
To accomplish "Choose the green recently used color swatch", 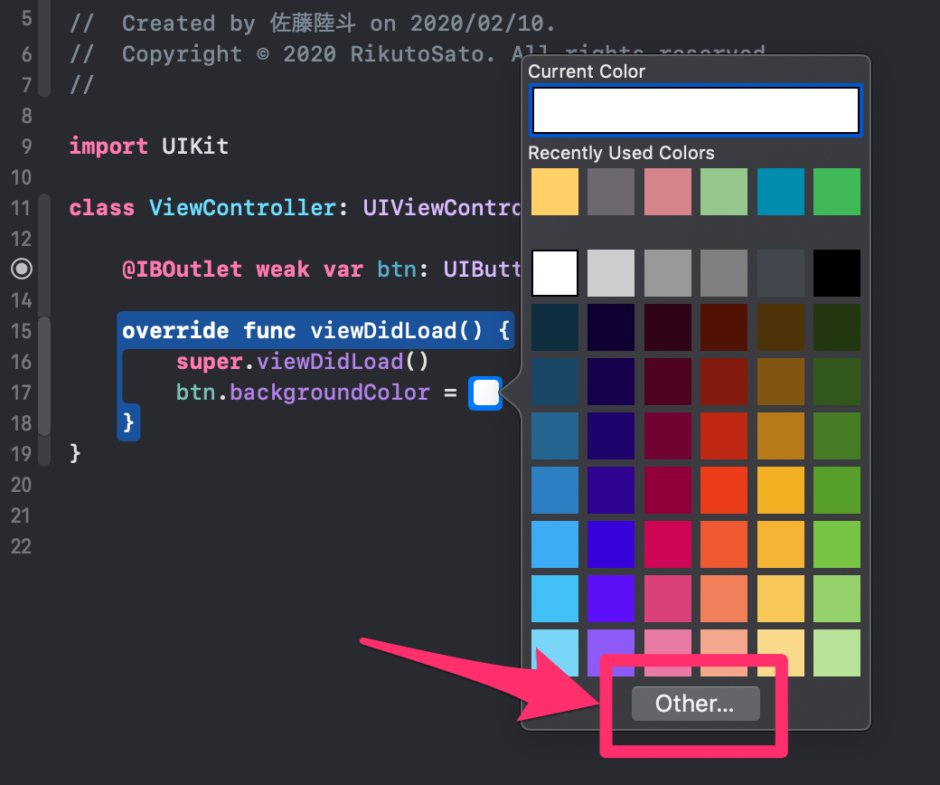I will pos(836,192).
